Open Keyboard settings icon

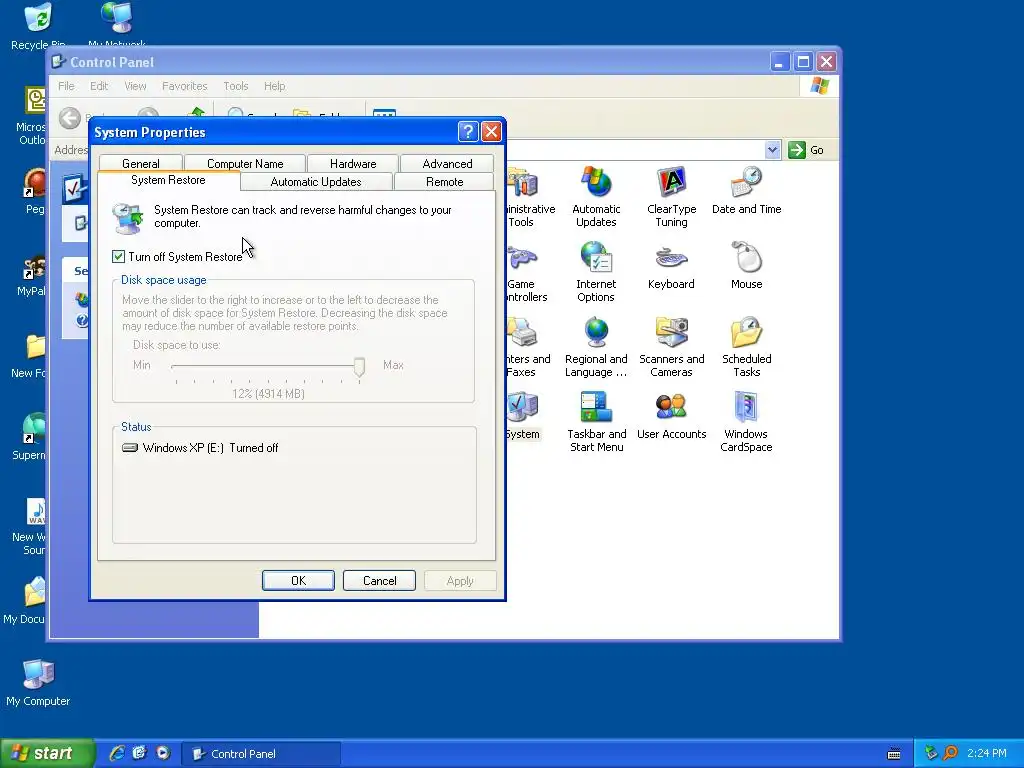pos(671,266)
